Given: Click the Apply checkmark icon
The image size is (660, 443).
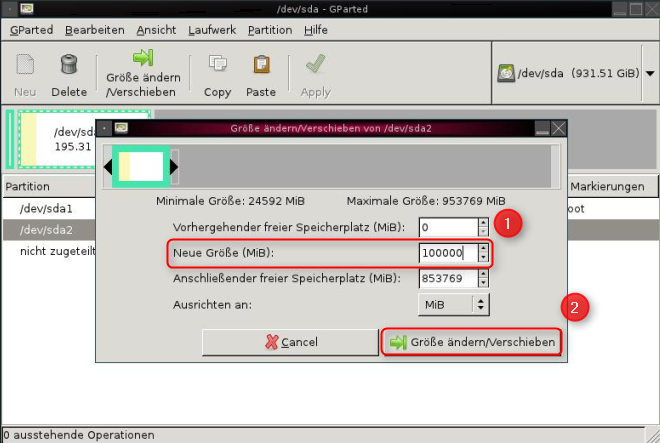Looking at the screenshot, I should click(x=316, y=64).
